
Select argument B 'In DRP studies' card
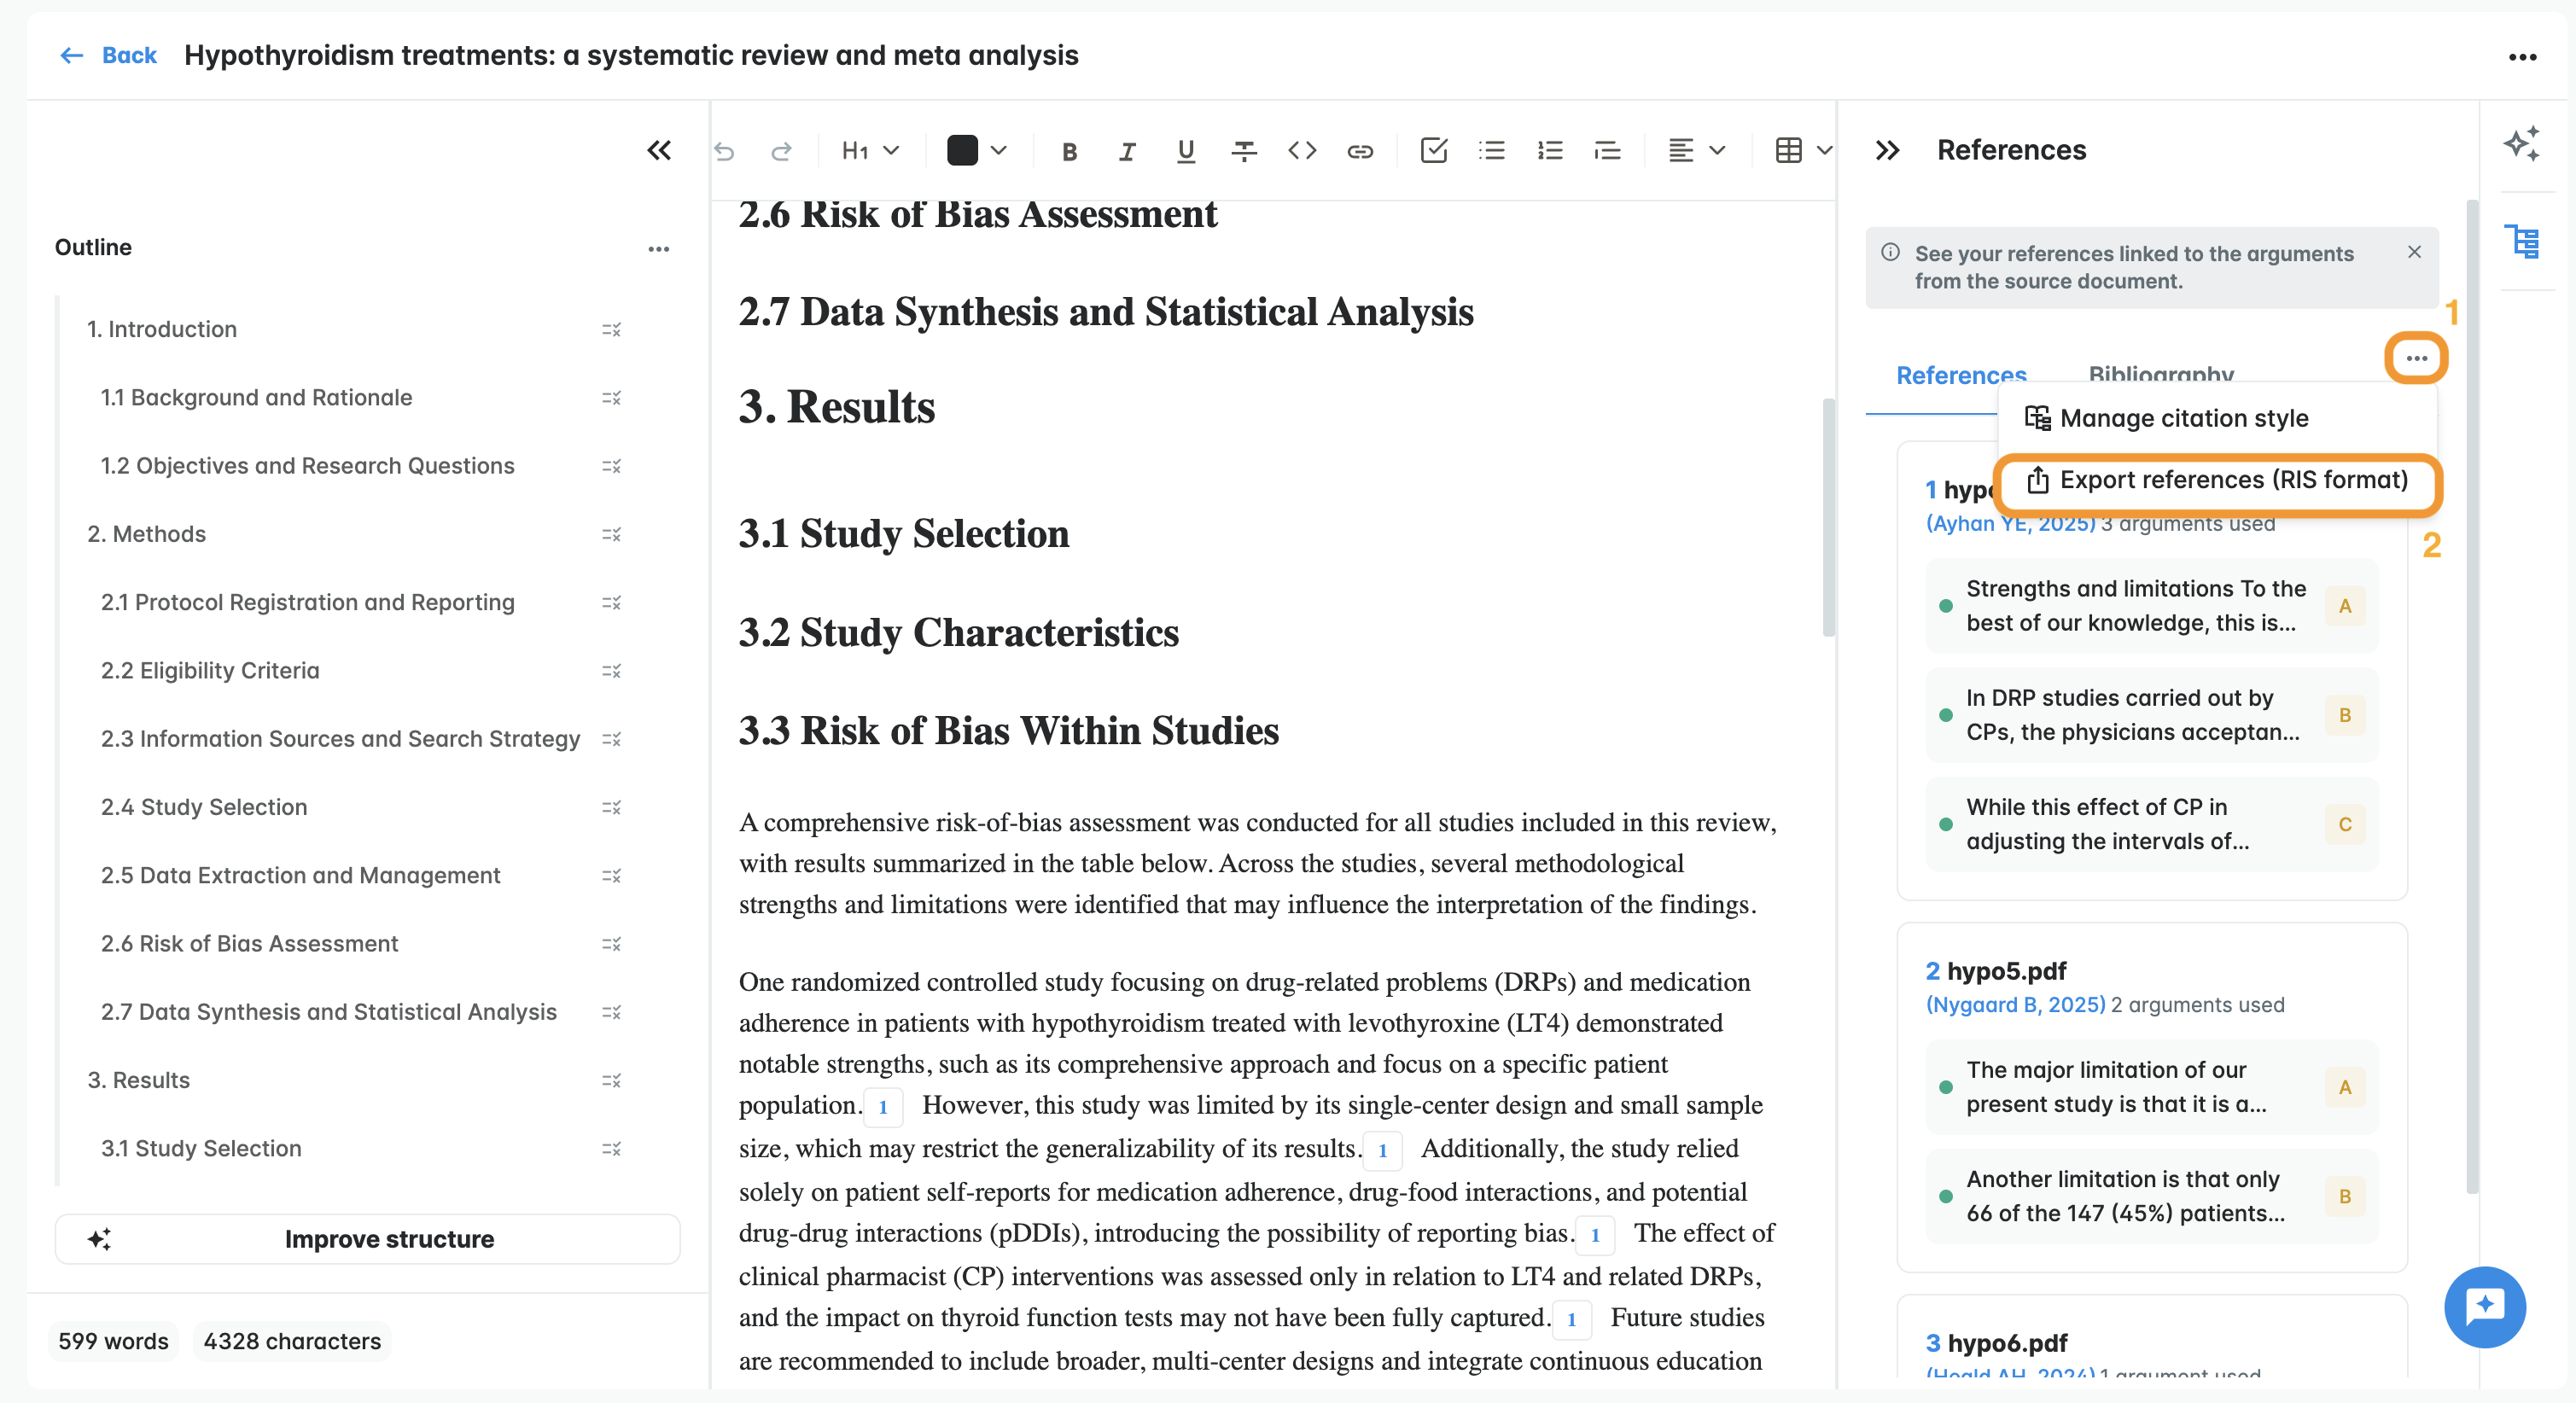[x=2152, y=715]
